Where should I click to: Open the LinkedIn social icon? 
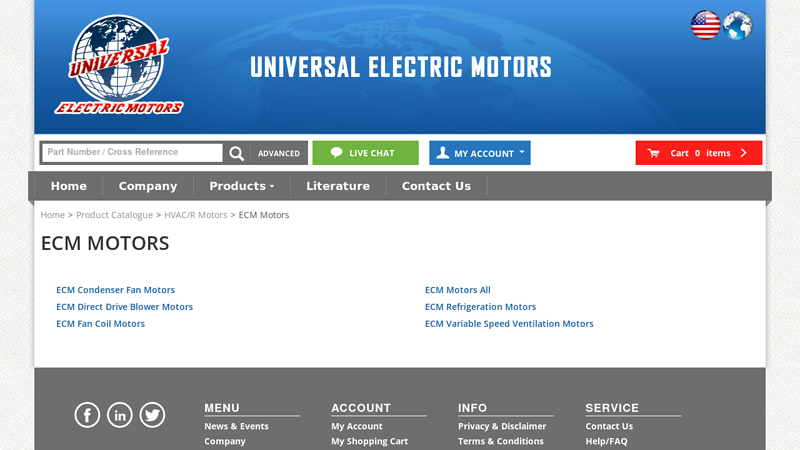(120, 415)
